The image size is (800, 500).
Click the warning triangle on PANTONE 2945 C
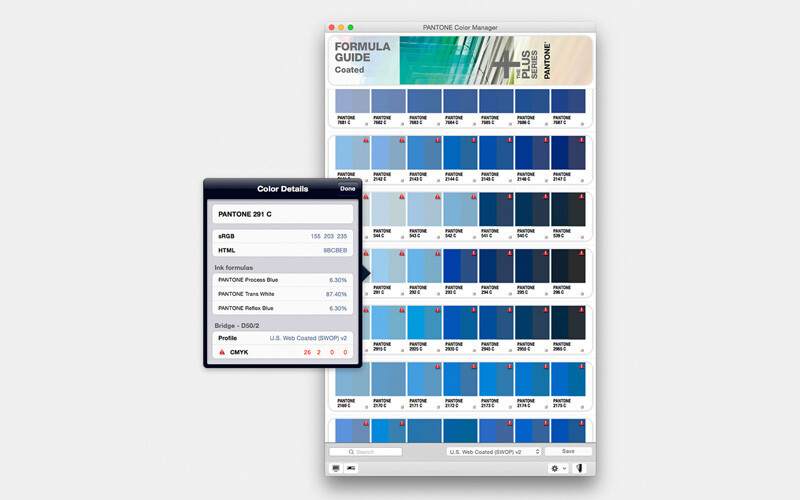[x=510, y=310]
